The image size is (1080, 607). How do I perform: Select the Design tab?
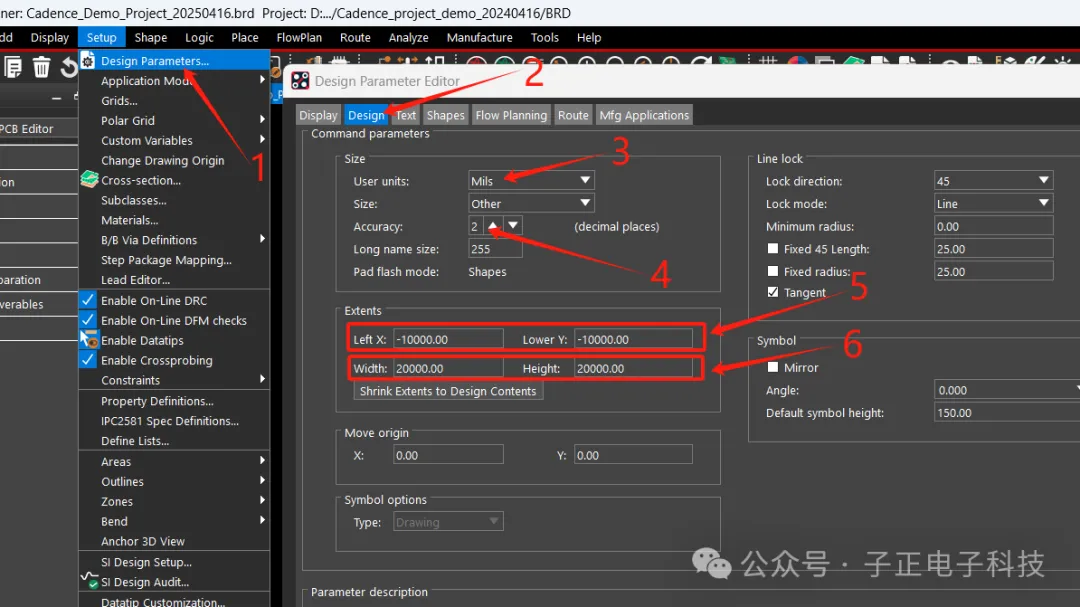tap(366, 115)
